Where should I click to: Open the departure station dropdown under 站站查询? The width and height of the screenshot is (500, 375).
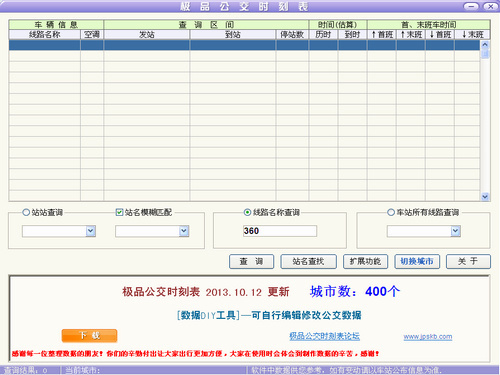click(91, 231)
